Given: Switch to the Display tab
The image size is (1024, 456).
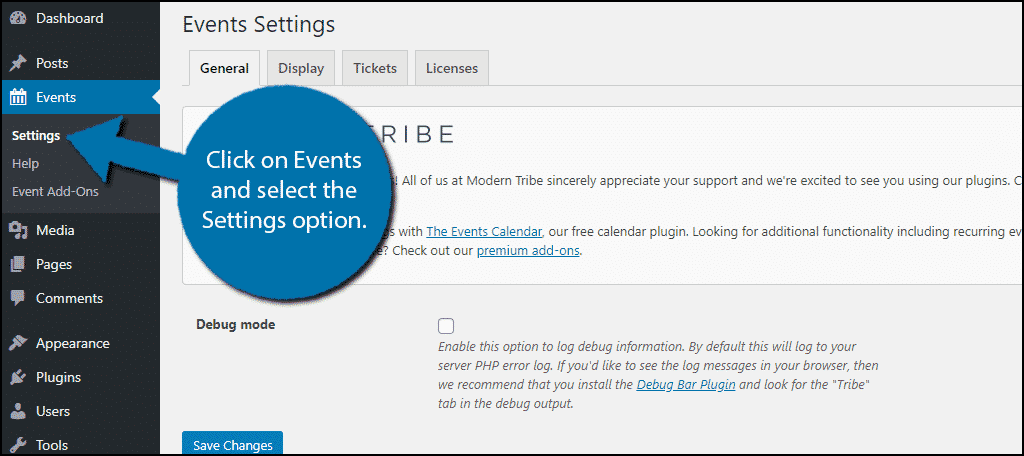Looking at the screenshot, I should pos(301,68).
